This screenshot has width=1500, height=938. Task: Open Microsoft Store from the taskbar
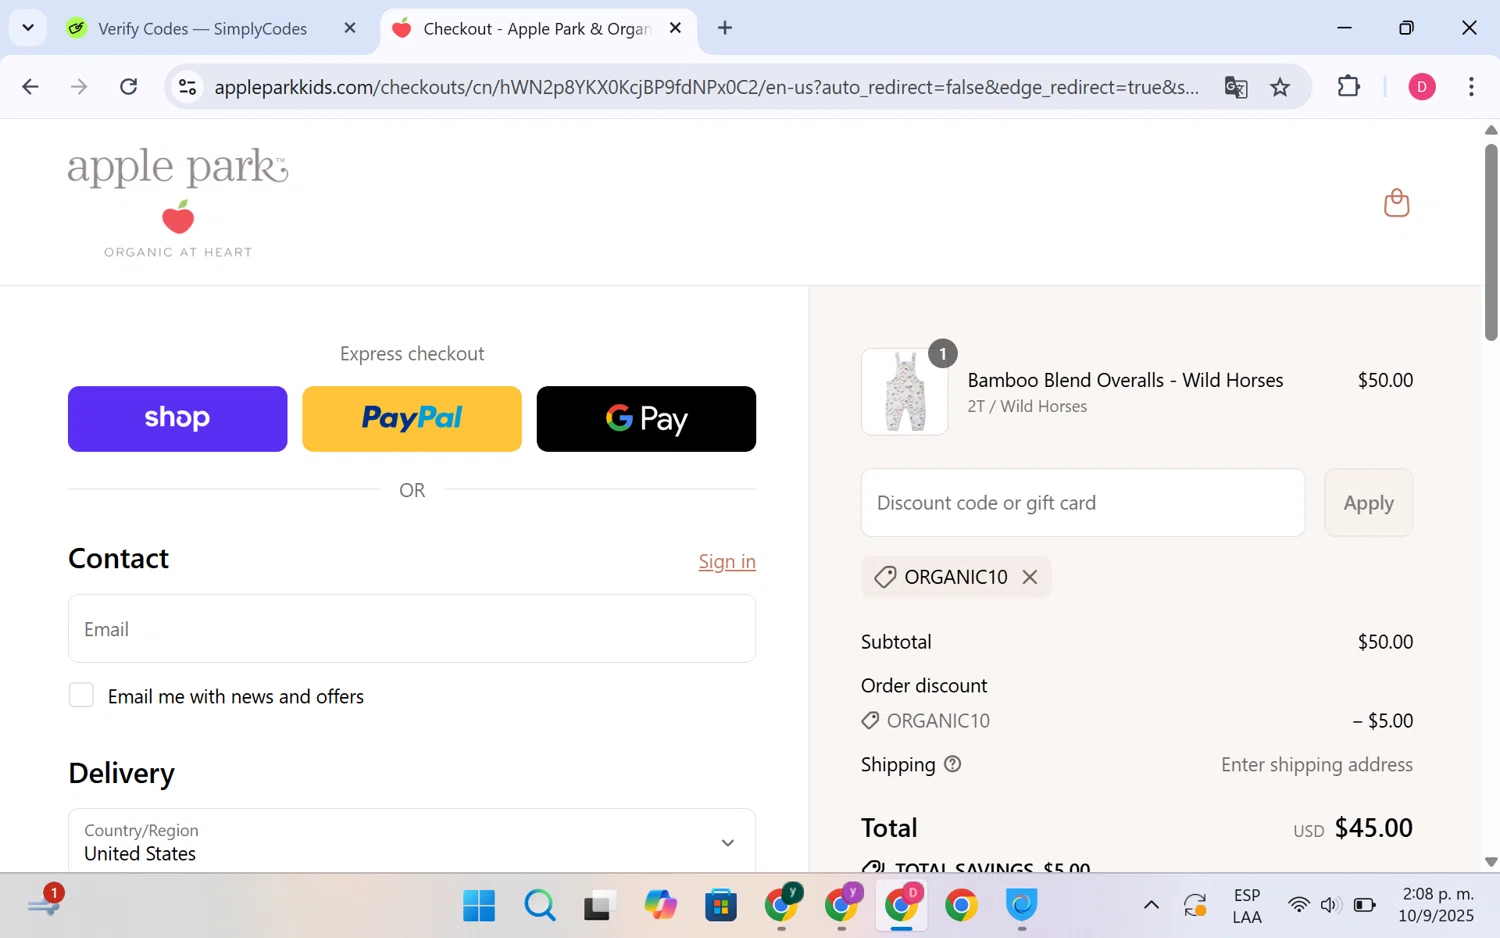[x=720, y=905]
